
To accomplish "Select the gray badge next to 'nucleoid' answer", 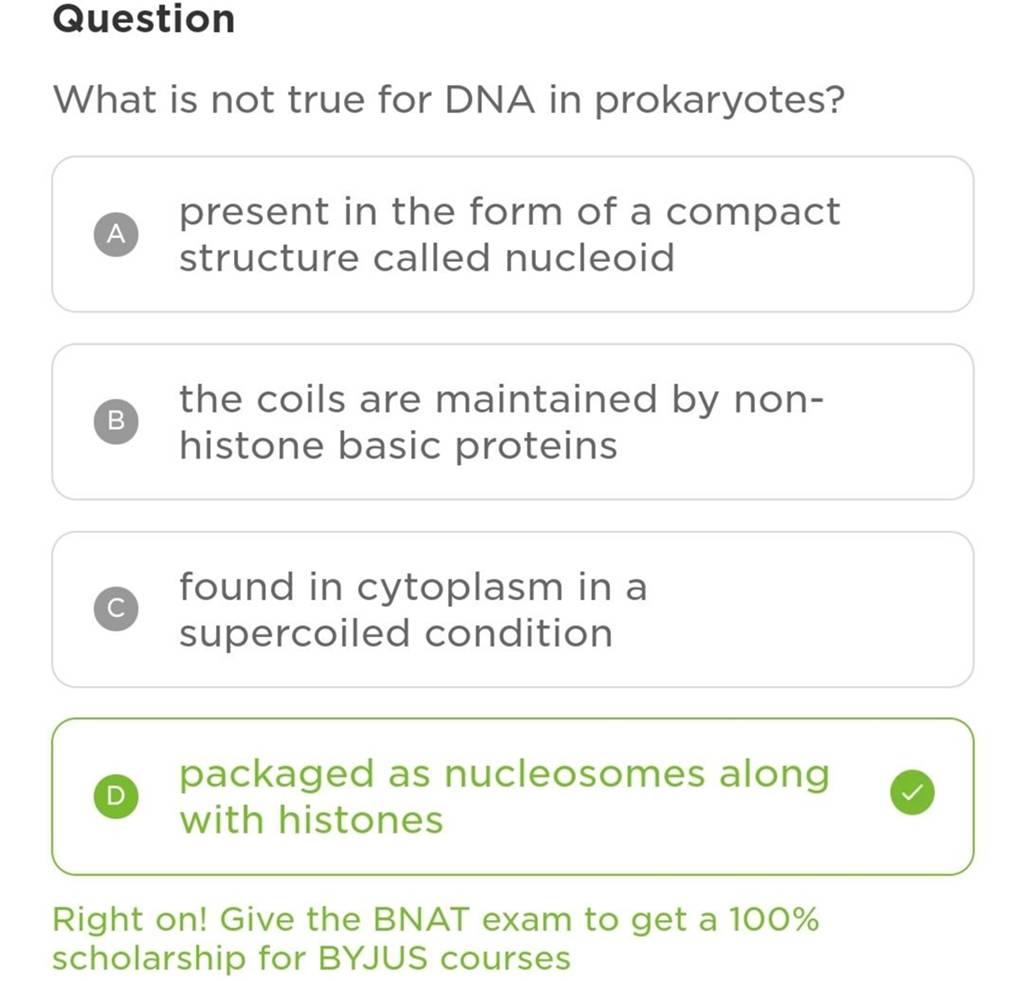I will pos(116,233).
